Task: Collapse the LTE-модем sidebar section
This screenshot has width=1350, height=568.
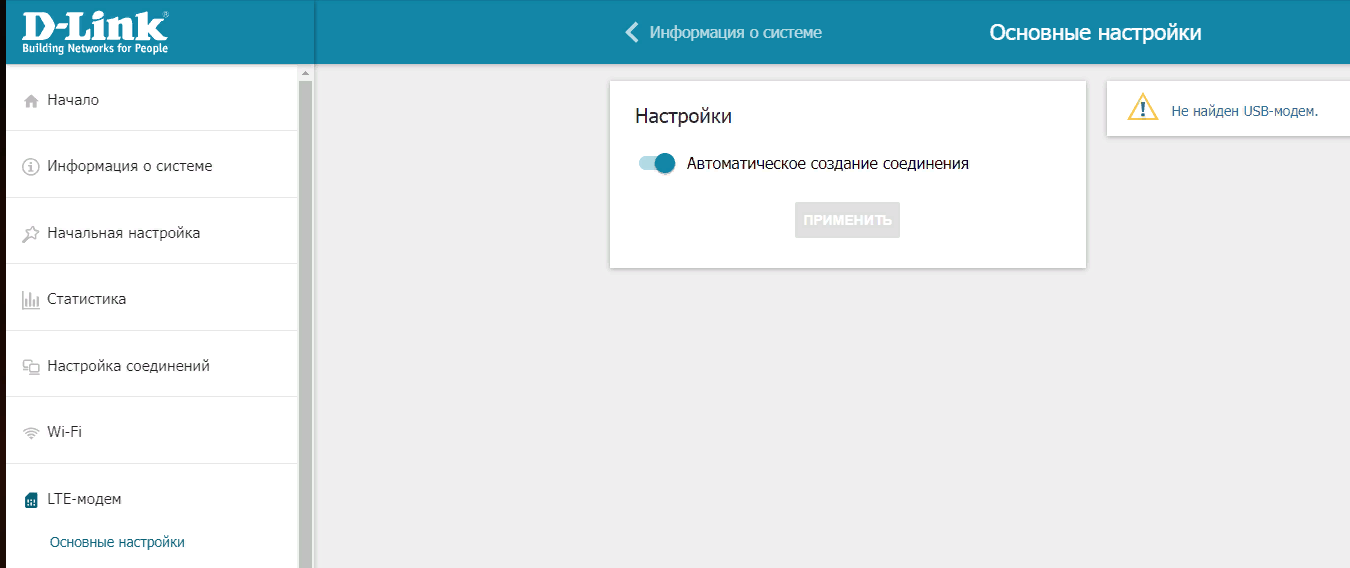Action: pos(84,499)
